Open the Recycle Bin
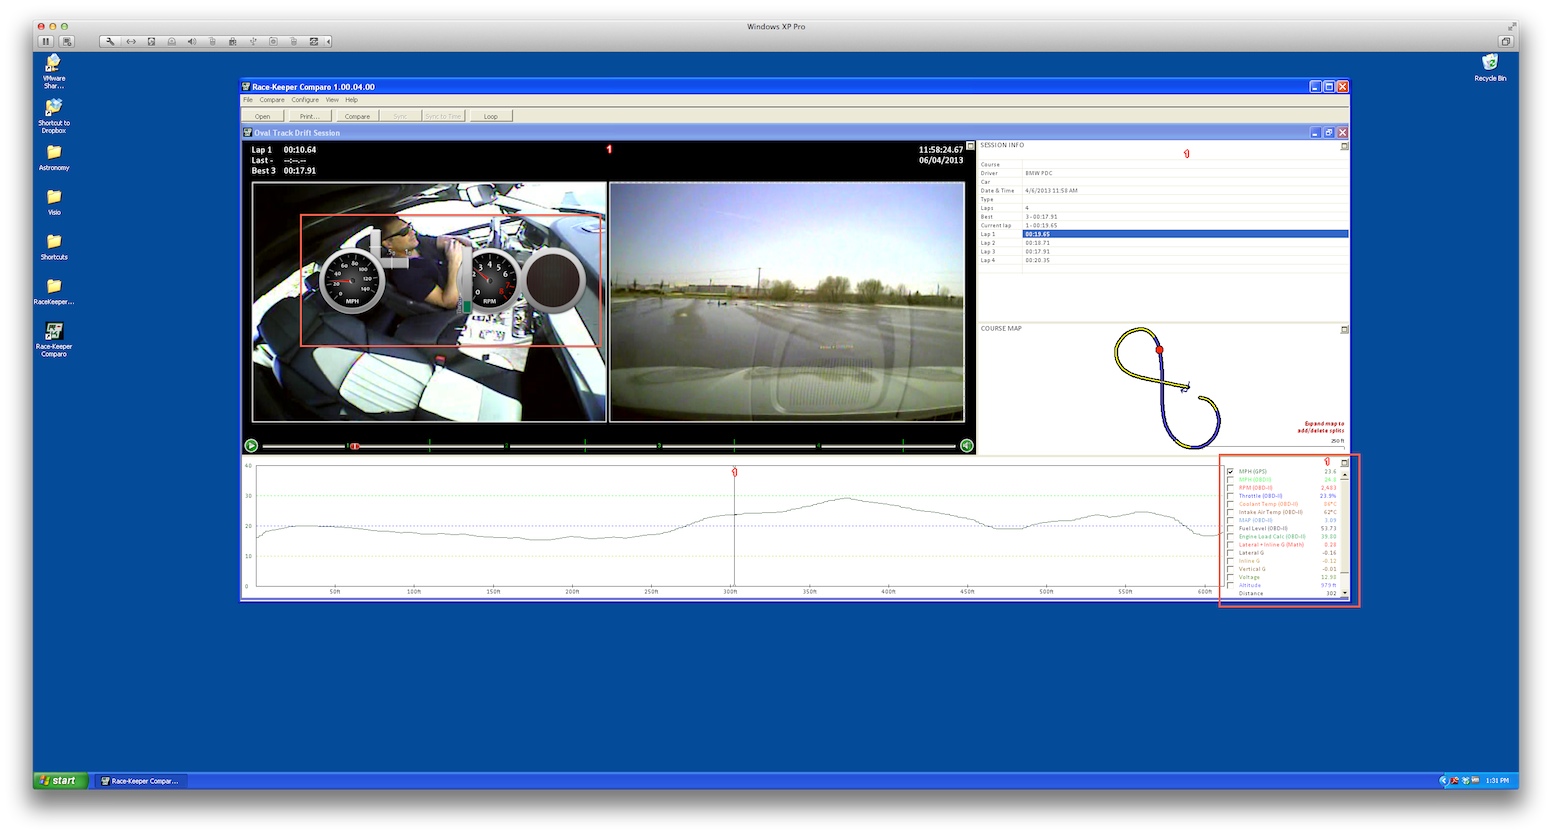 (1490, 68)
